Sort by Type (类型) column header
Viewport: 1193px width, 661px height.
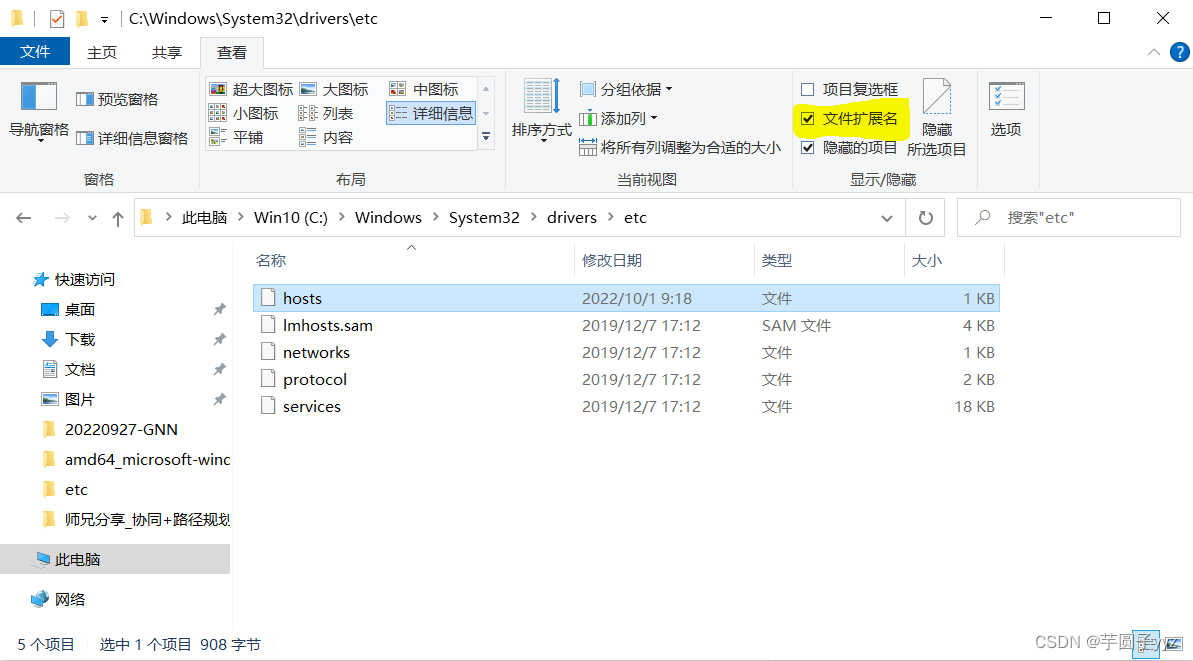829,260
